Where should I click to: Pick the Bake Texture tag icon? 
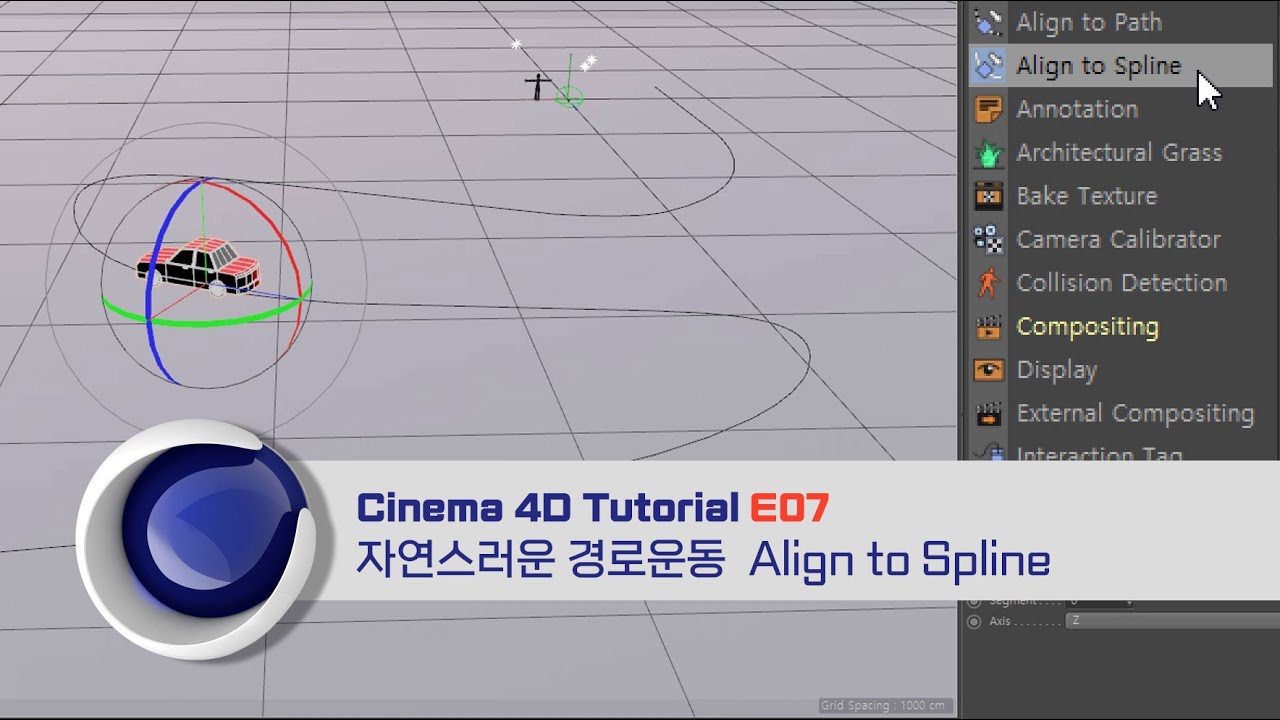tap(988, 196)
